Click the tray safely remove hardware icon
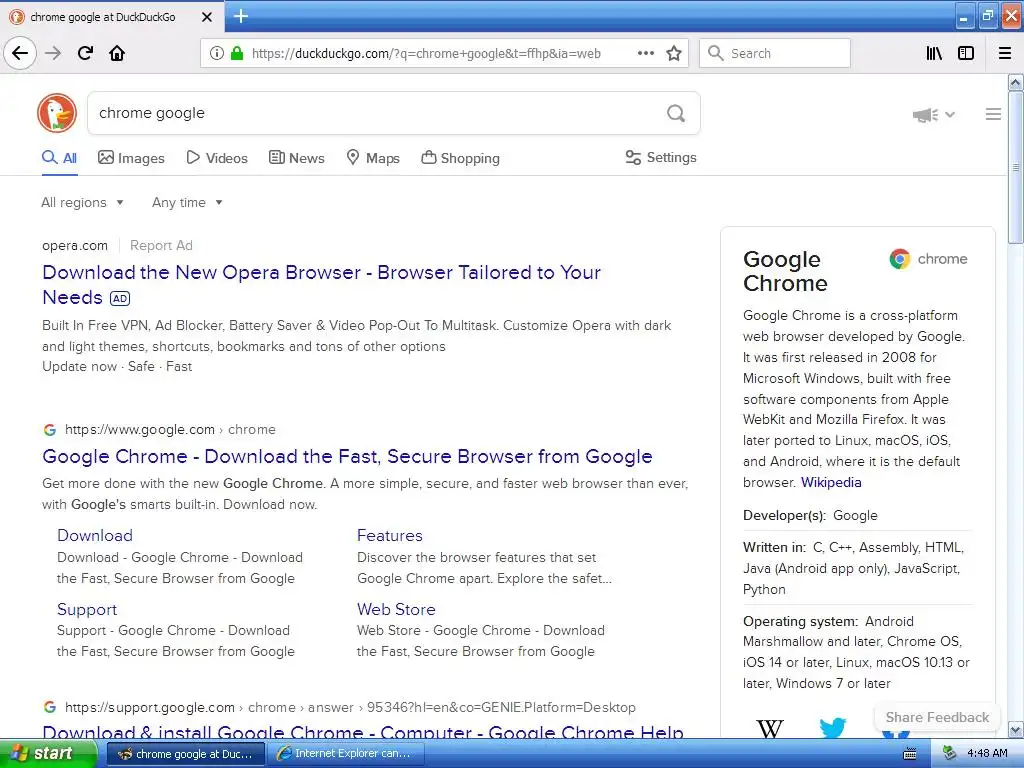 tap(950, 753)
